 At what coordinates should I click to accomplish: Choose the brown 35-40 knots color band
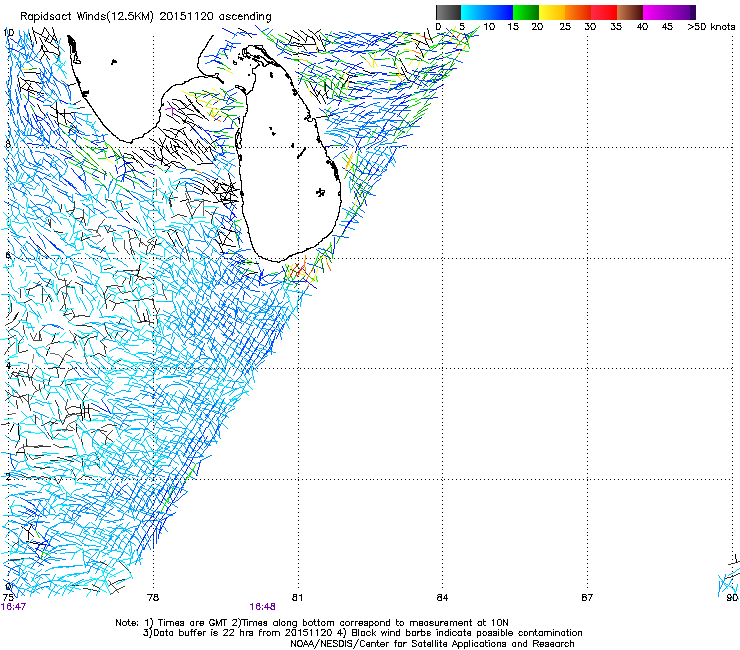click(630, 12)
